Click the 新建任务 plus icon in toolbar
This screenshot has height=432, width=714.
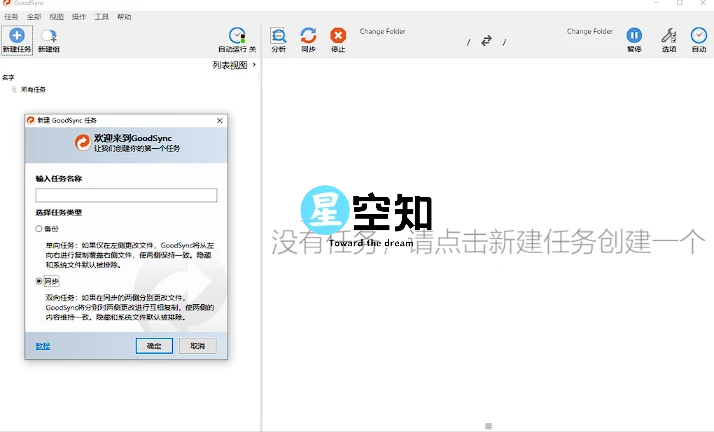point(17,36)
